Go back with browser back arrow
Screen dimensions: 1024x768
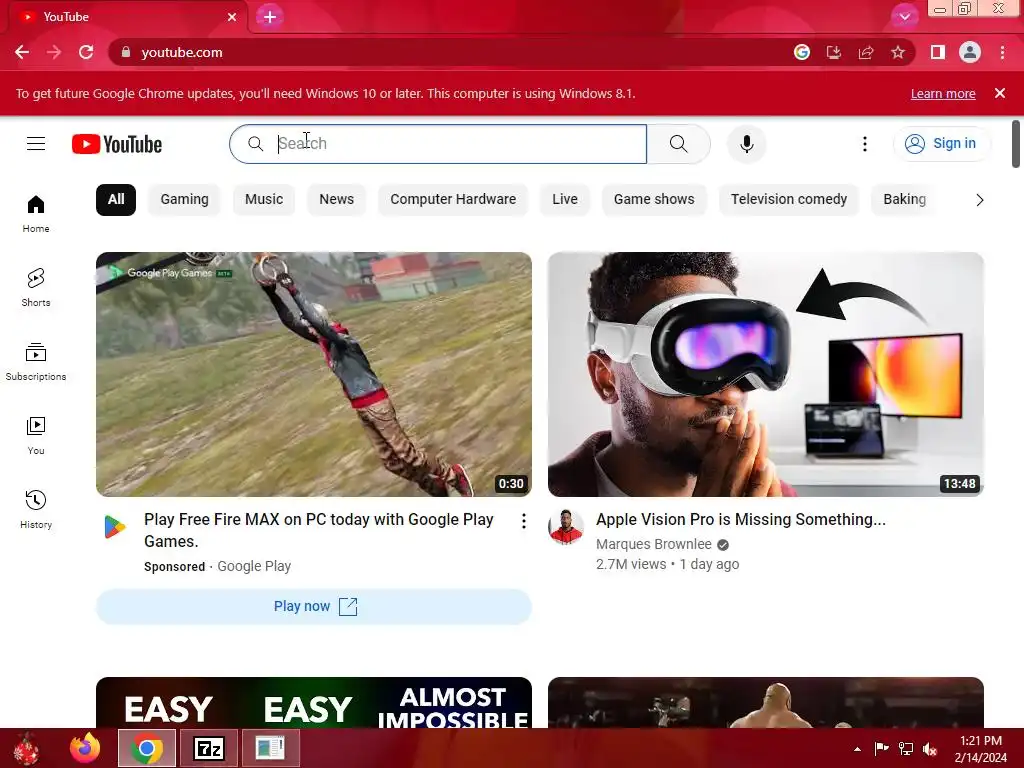22,52
